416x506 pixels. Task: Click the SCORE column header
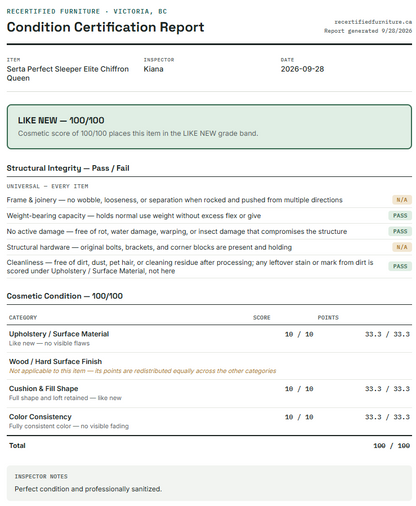point(262,317)
